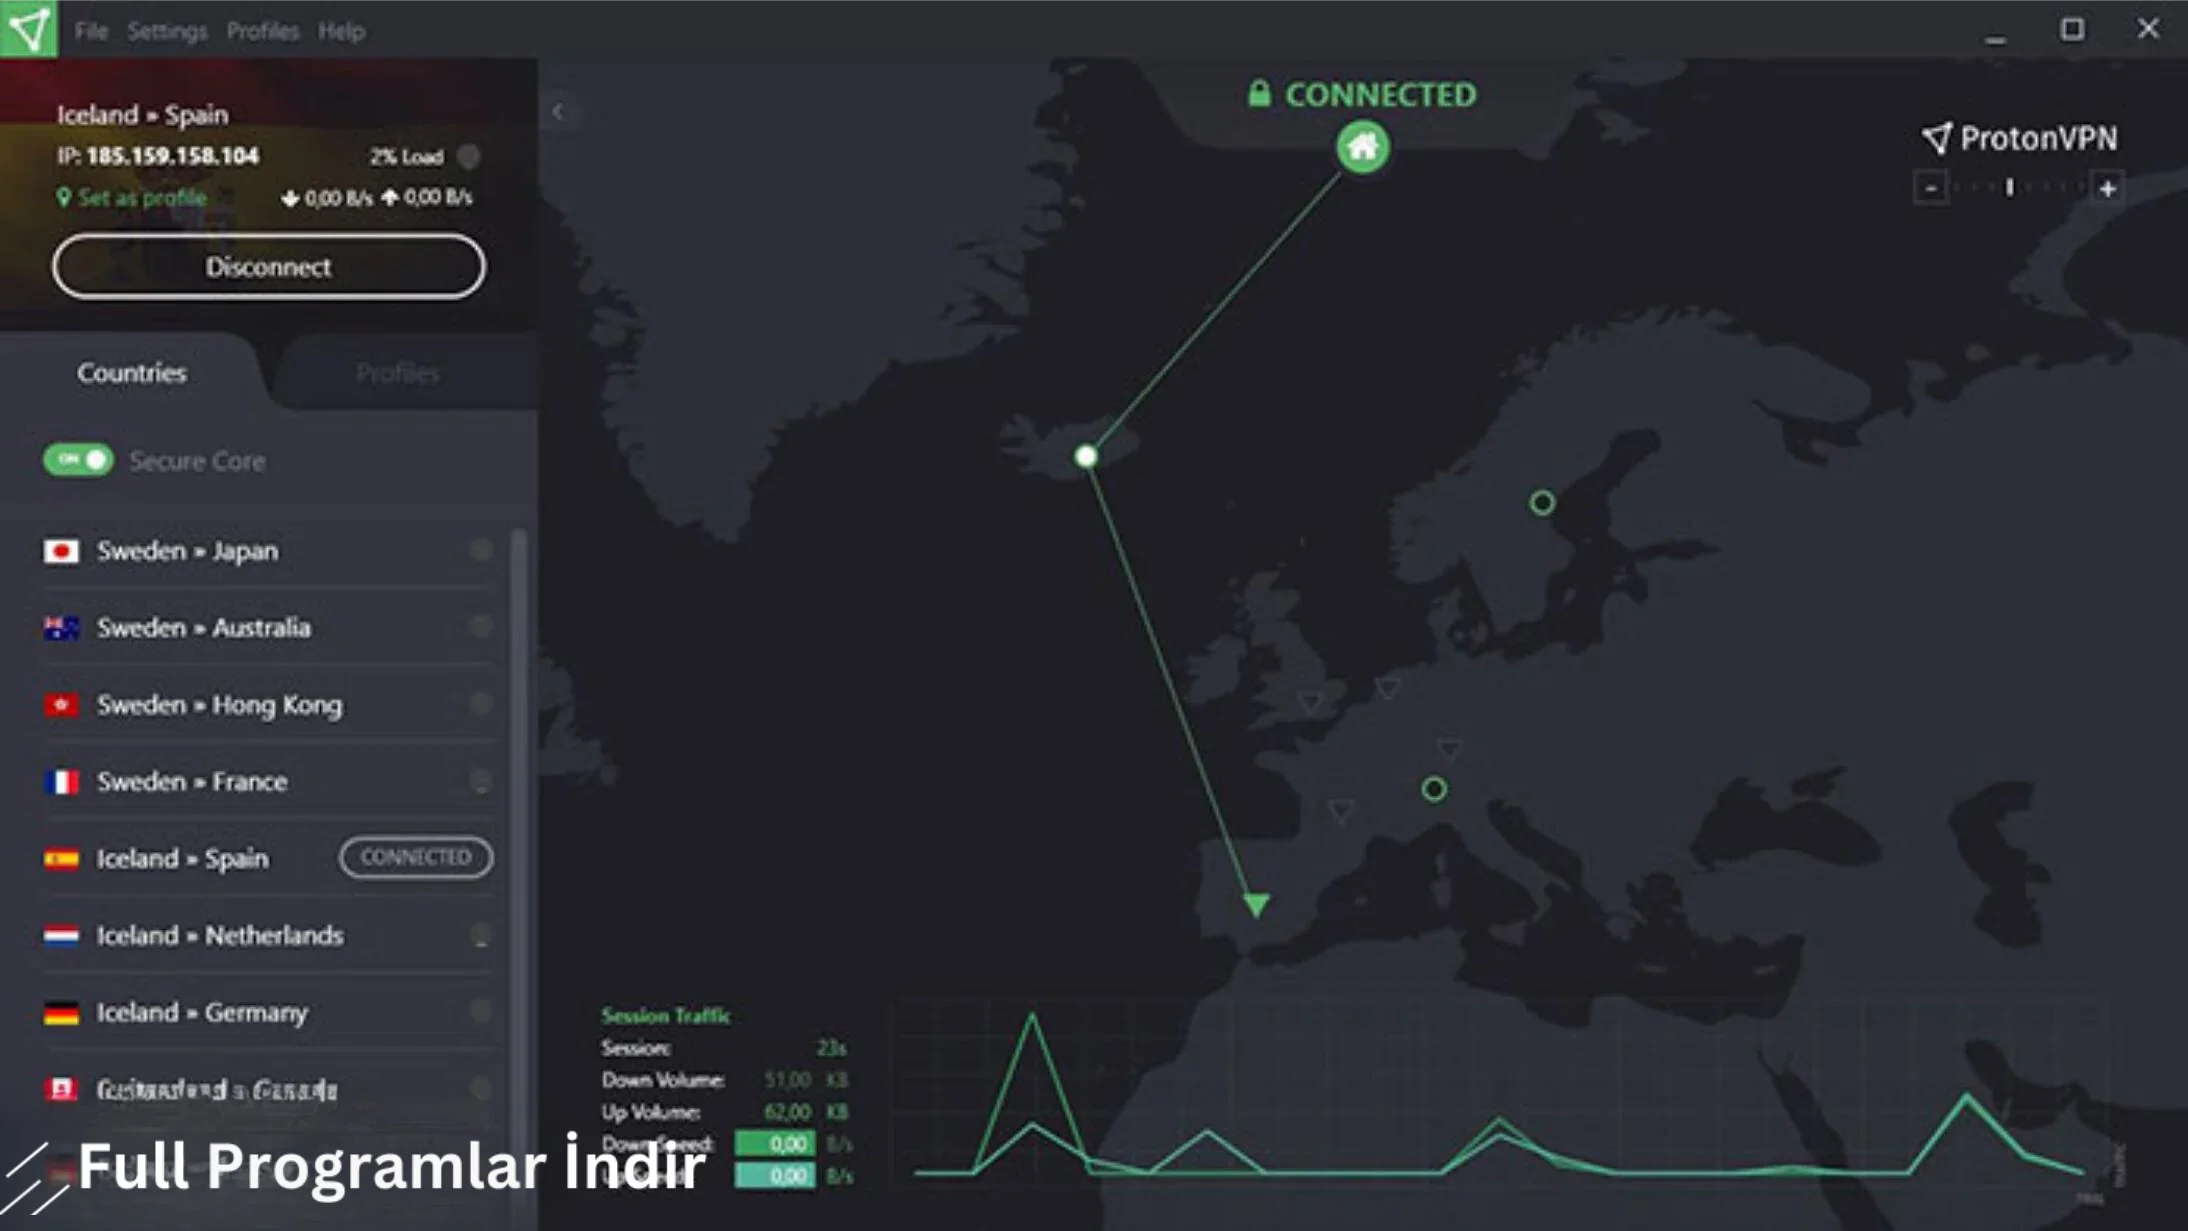Click the ProtonVPN logo in title bar
The height and width of the screenshot is (1231, 2188).
[29, 29]
